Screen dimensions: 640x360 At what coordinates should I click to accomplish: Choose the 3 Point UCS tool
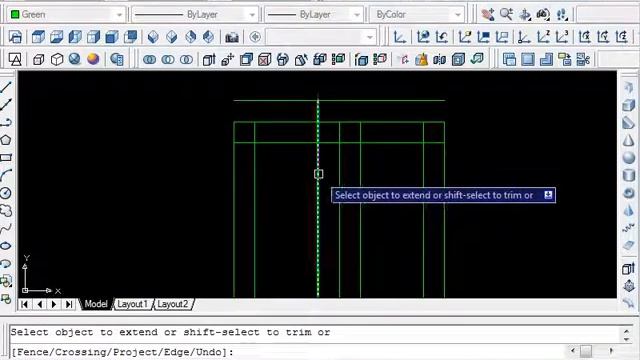[562, 37]
